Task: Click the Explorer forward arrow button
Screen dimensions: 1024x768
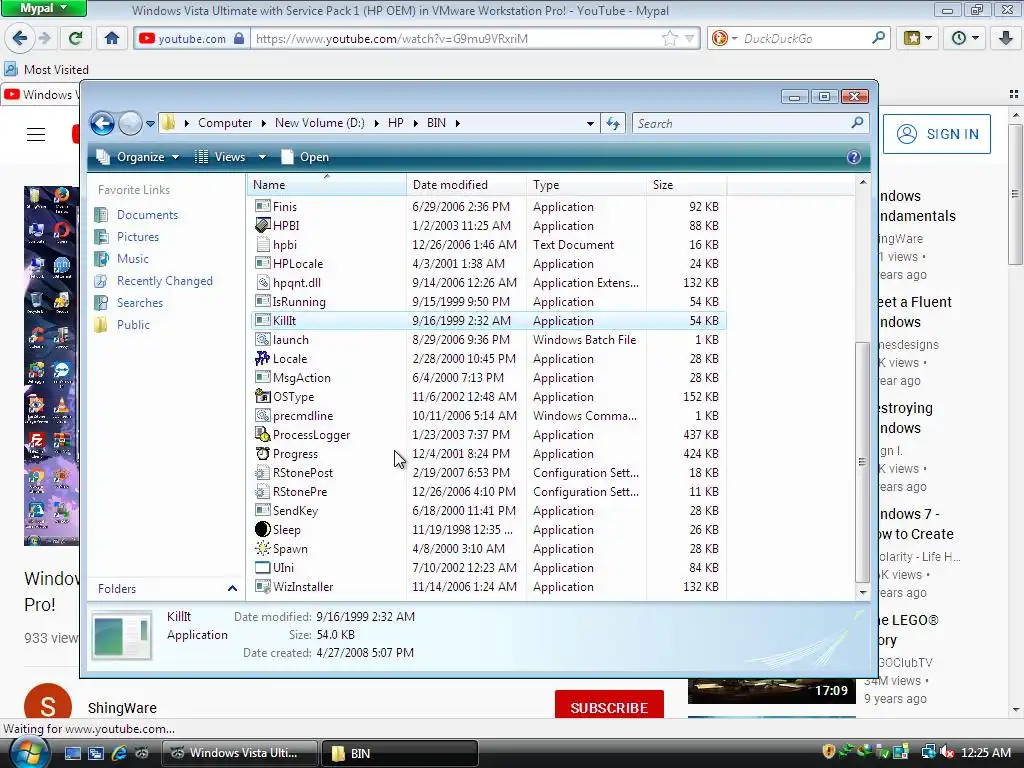Action: [130, 123]
